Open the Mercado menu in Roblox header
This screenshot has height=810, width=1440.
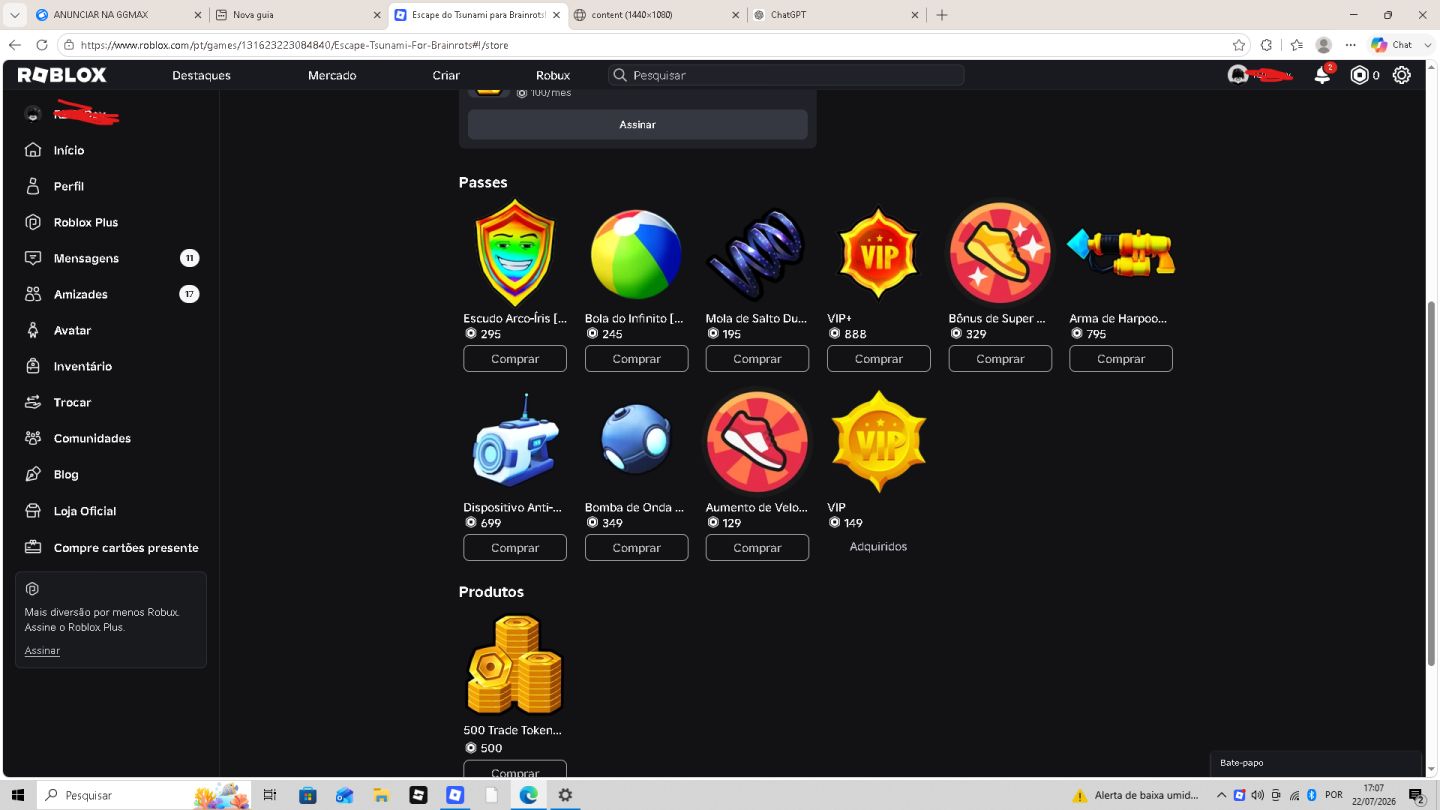coord(332,75)
